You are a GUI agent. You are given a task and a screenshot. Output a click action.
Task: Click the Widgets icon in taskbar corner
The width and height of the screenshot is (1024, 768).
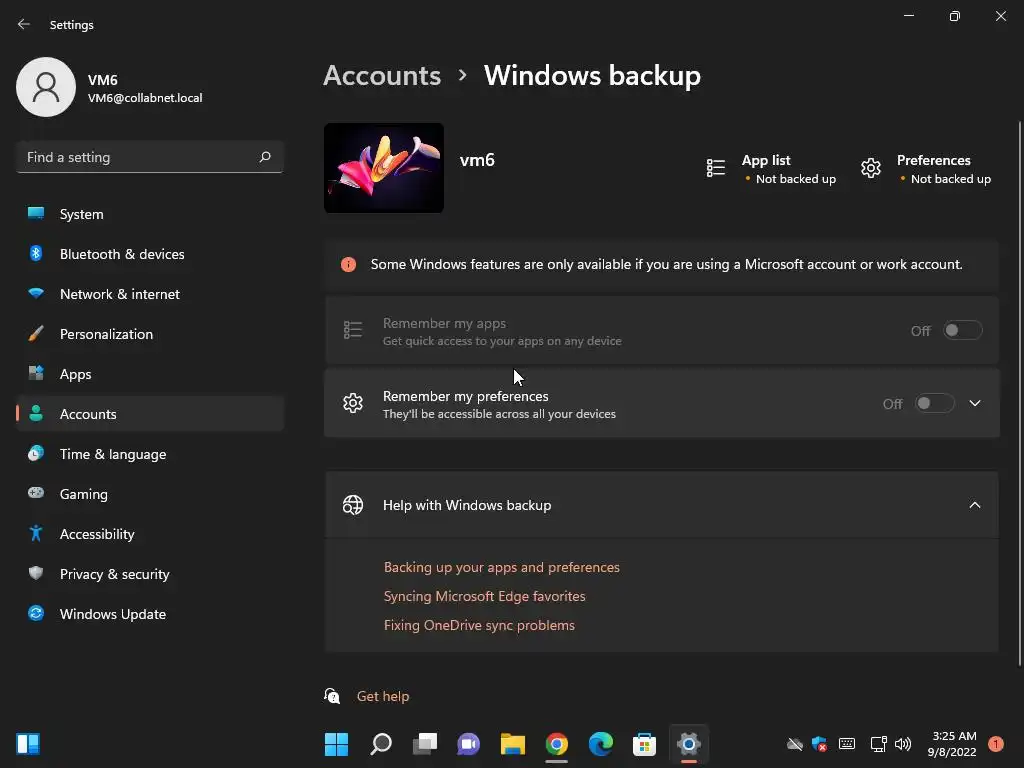[28, 744]
